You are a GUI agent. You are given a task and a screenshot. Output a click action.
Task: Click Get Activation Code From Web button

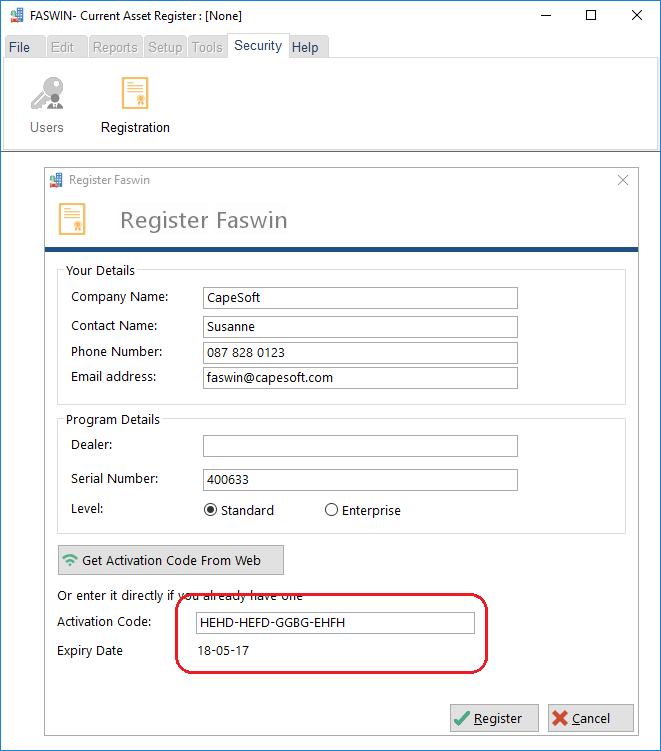click(x=171, y=560)
